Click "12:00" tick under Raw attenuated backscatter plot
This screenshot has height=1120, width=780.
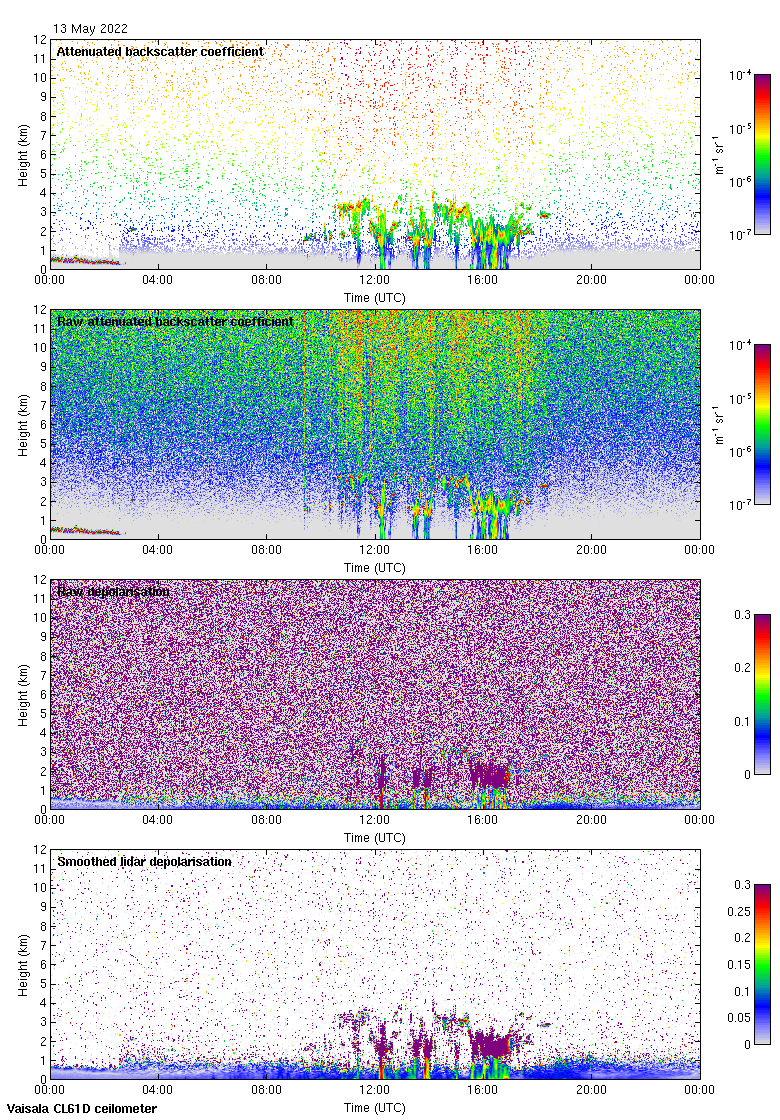coord(374,550)
